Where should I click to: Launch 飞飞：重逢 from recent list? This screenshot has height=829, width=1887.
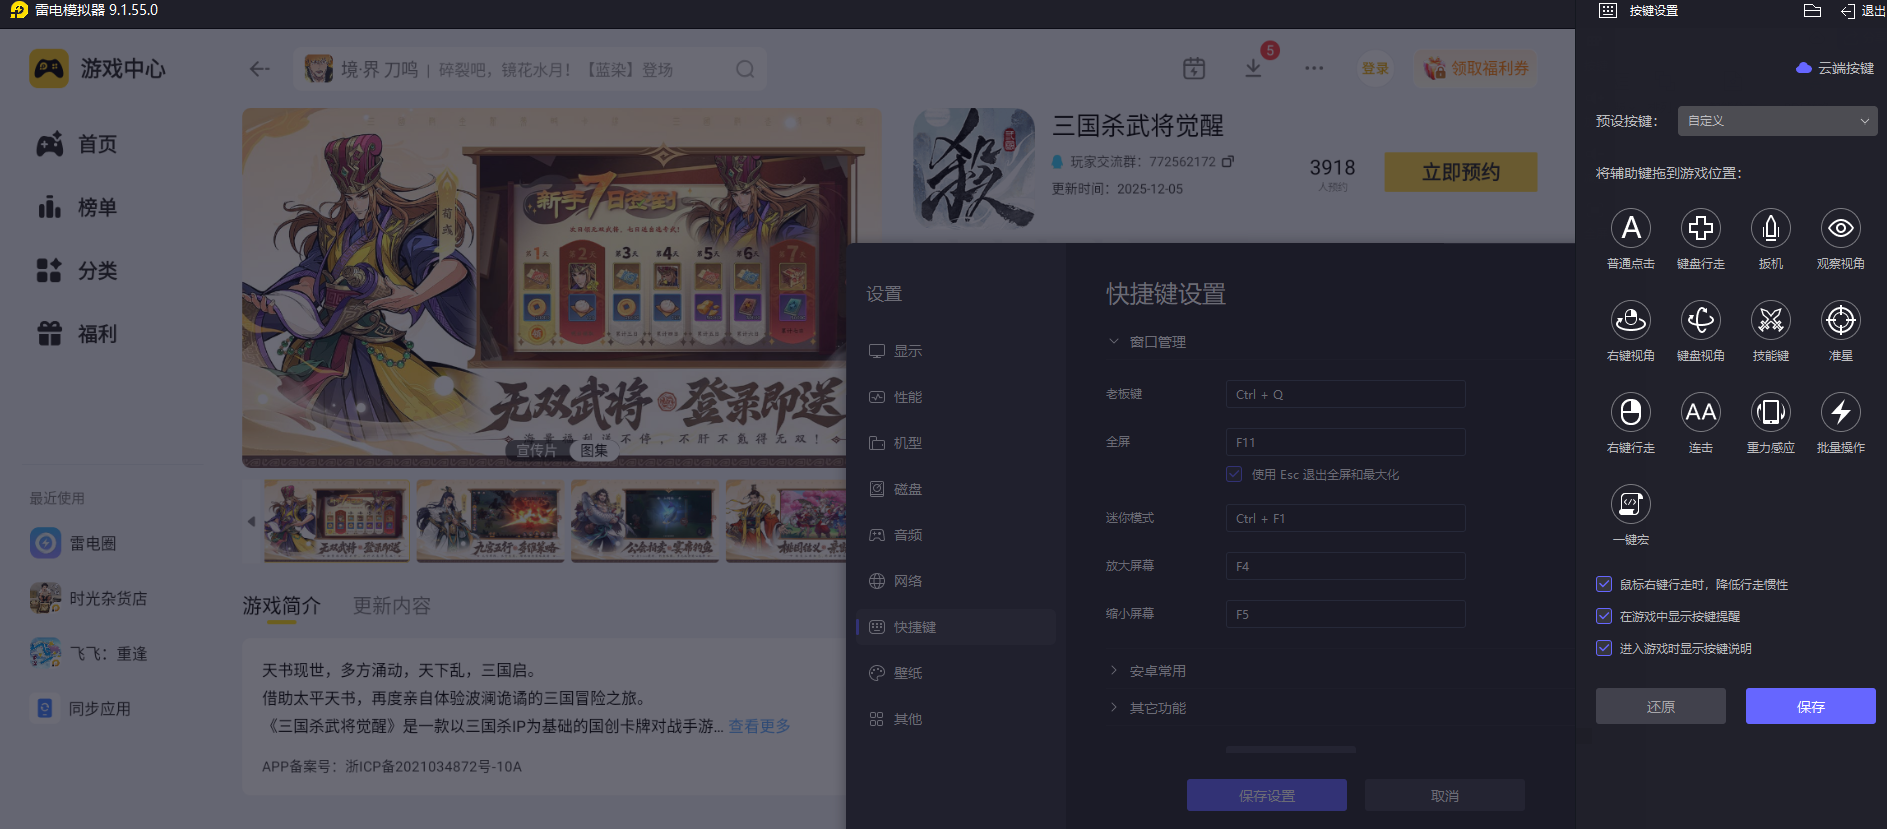[x=88, y=653]
